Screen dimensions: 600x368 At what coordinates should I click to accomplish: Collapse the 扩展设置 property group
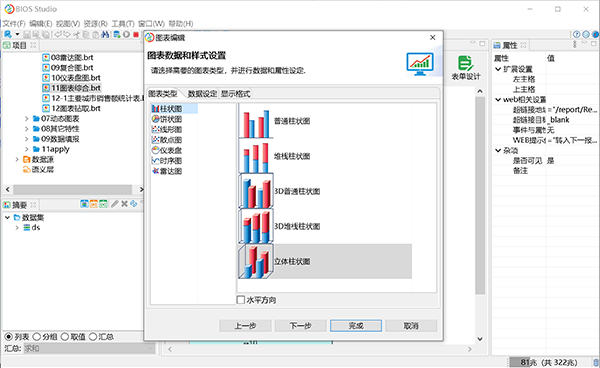[498, 69]
